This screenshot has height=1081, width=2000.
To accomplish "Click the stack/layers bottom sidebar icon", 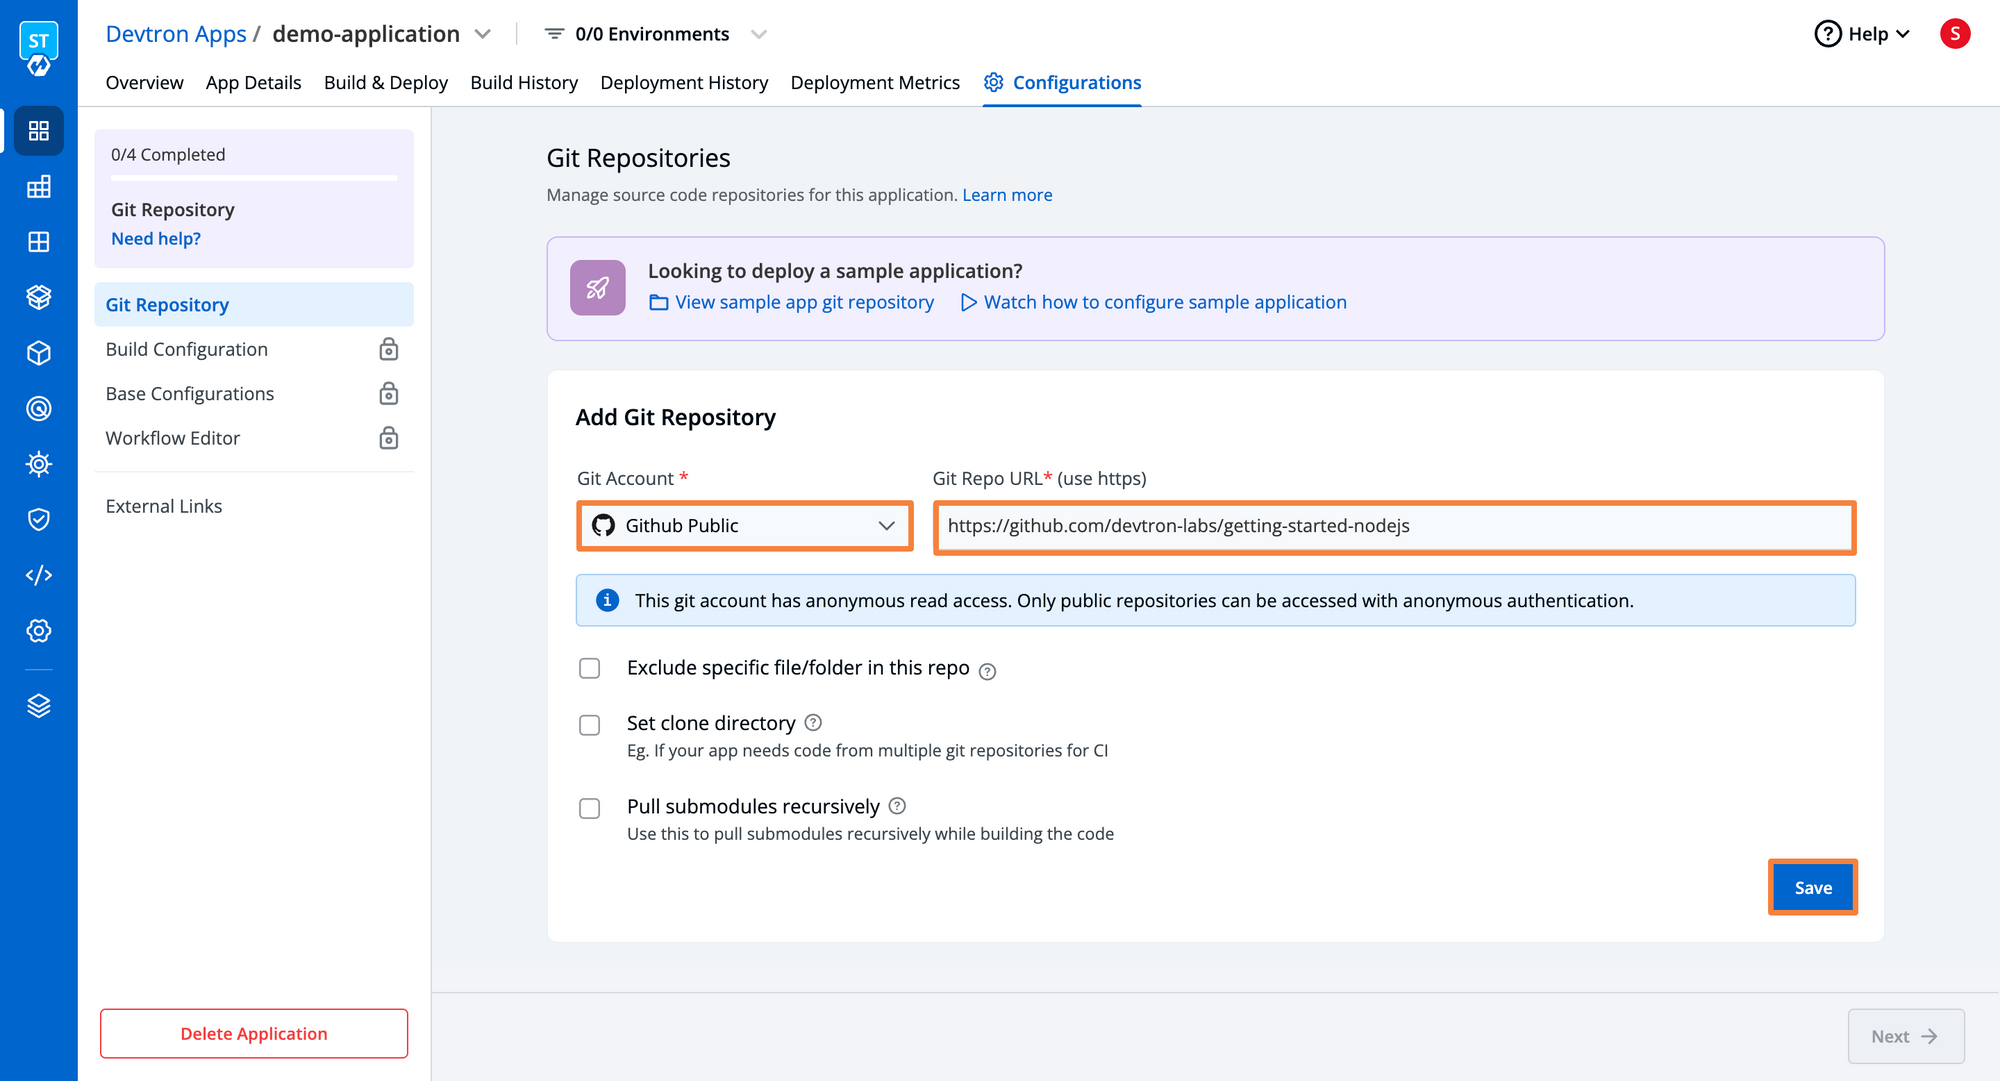I will [36, 704].
